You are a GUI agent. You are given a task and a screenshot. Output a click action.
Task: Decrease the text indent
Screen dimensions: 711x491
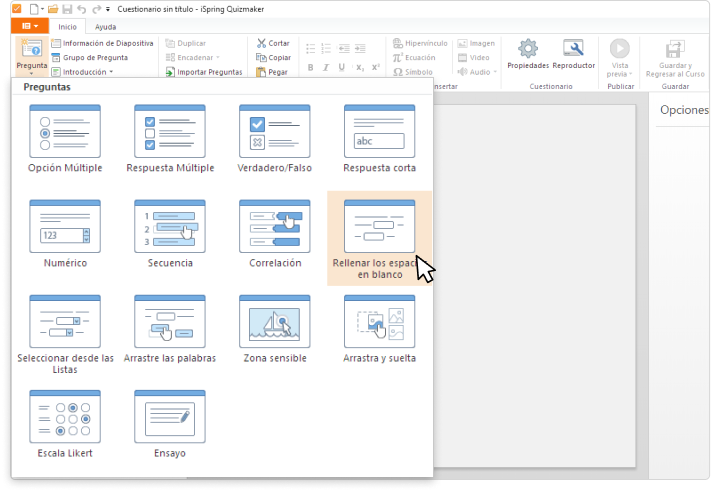tap(344, 49)
